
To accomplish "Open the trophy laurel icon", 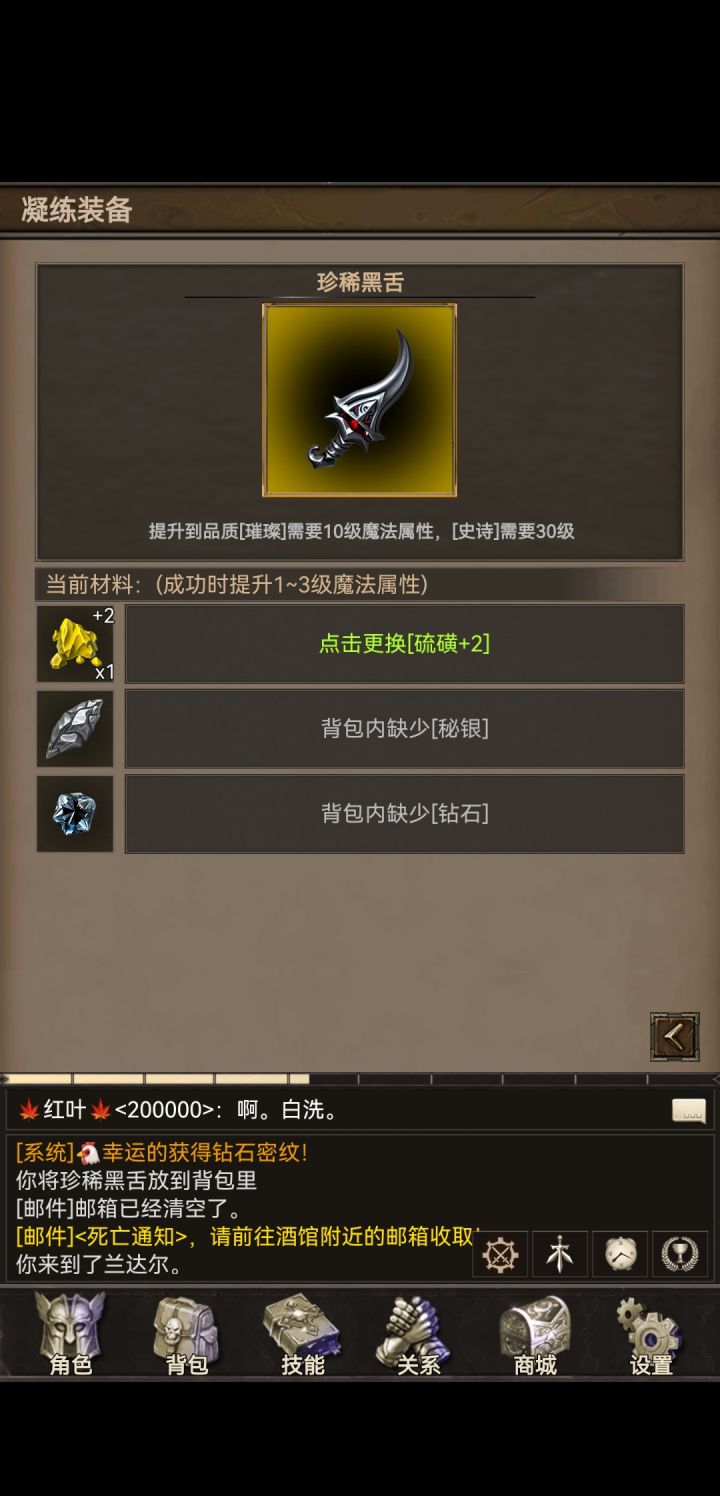I will [x=680, y=1254].
